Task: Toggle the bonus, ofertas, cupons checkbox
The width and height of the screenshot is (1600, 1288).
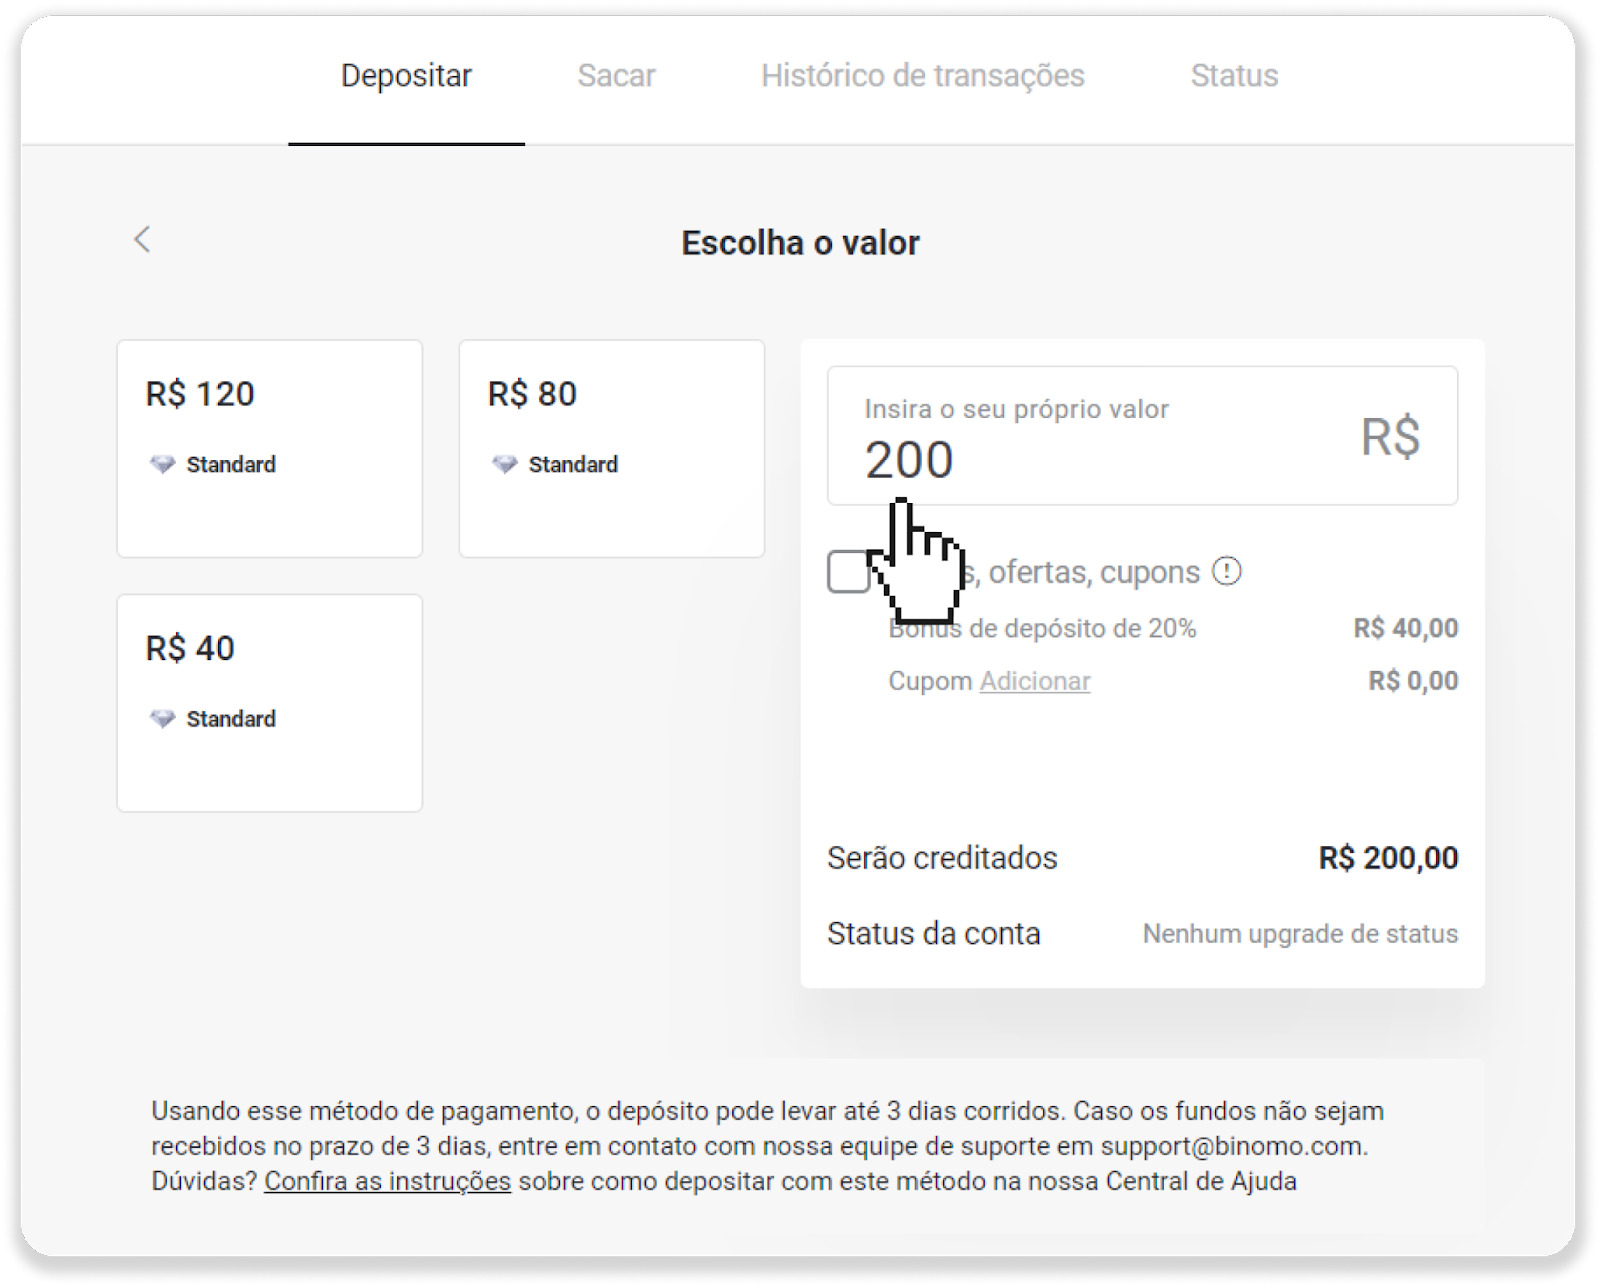Action: (x=848, y=573)
